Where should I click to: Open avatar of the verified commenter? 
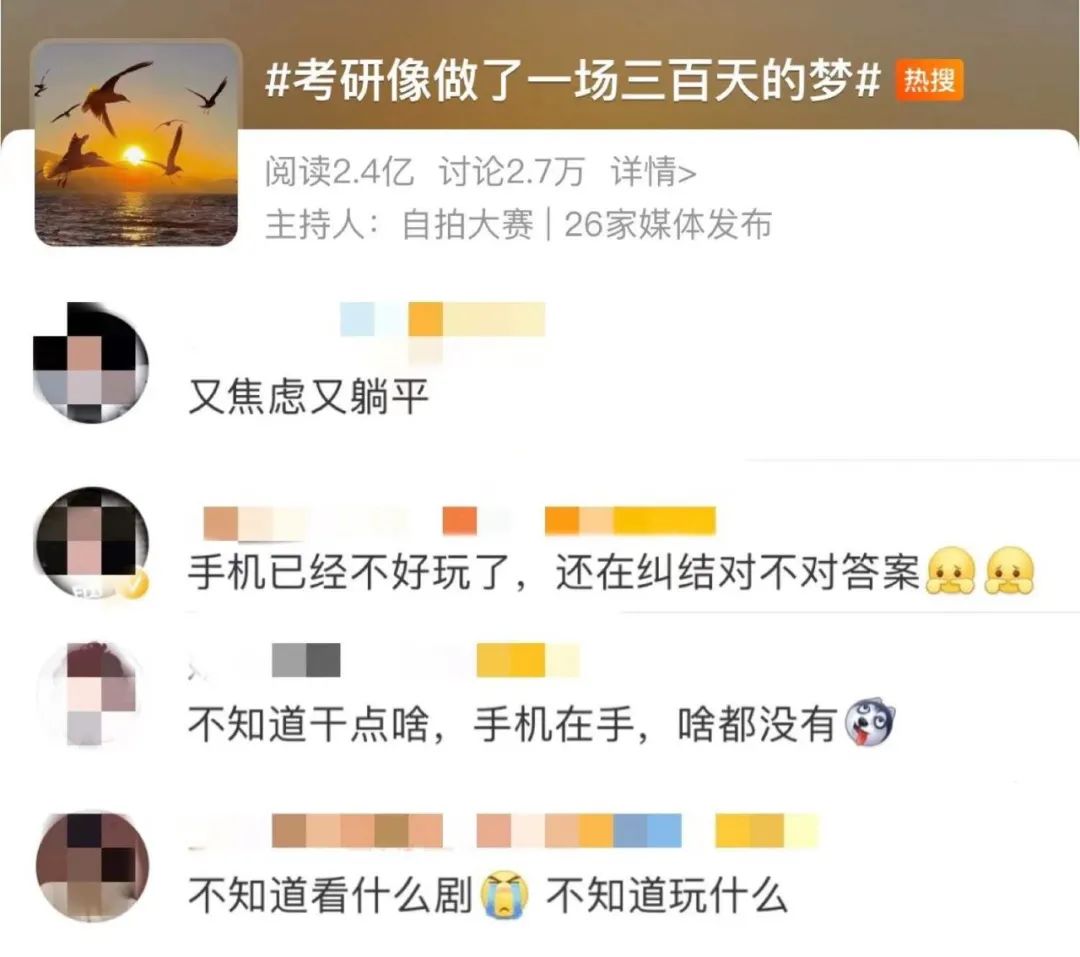click(x=92, y=542)
